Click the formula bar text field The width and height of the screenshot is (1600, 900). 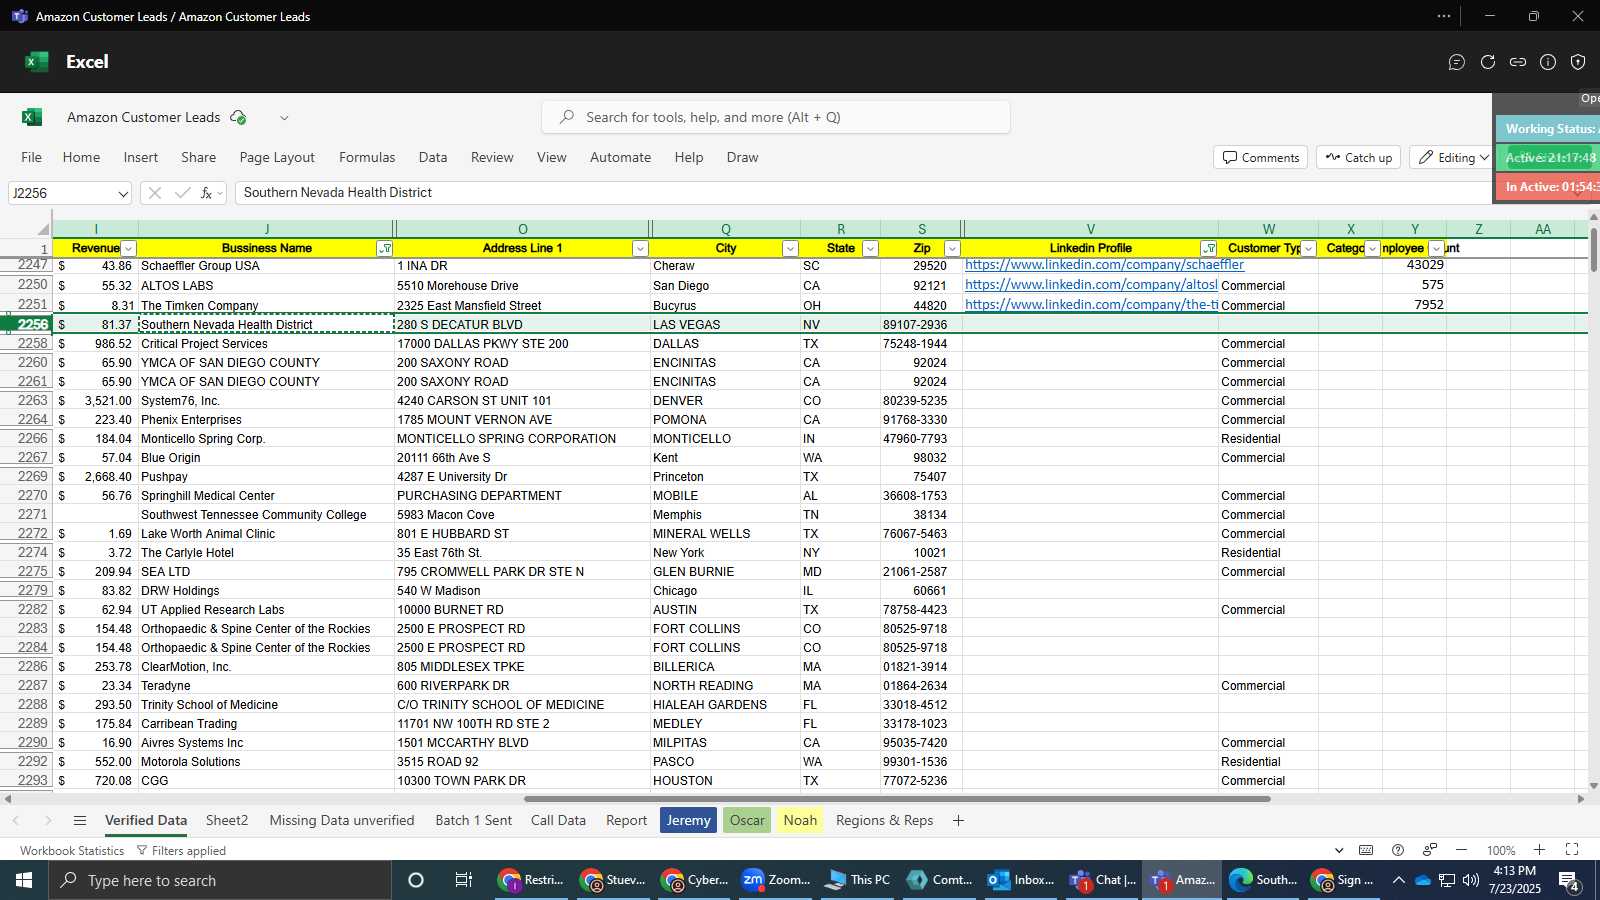(x=862, y=193)
